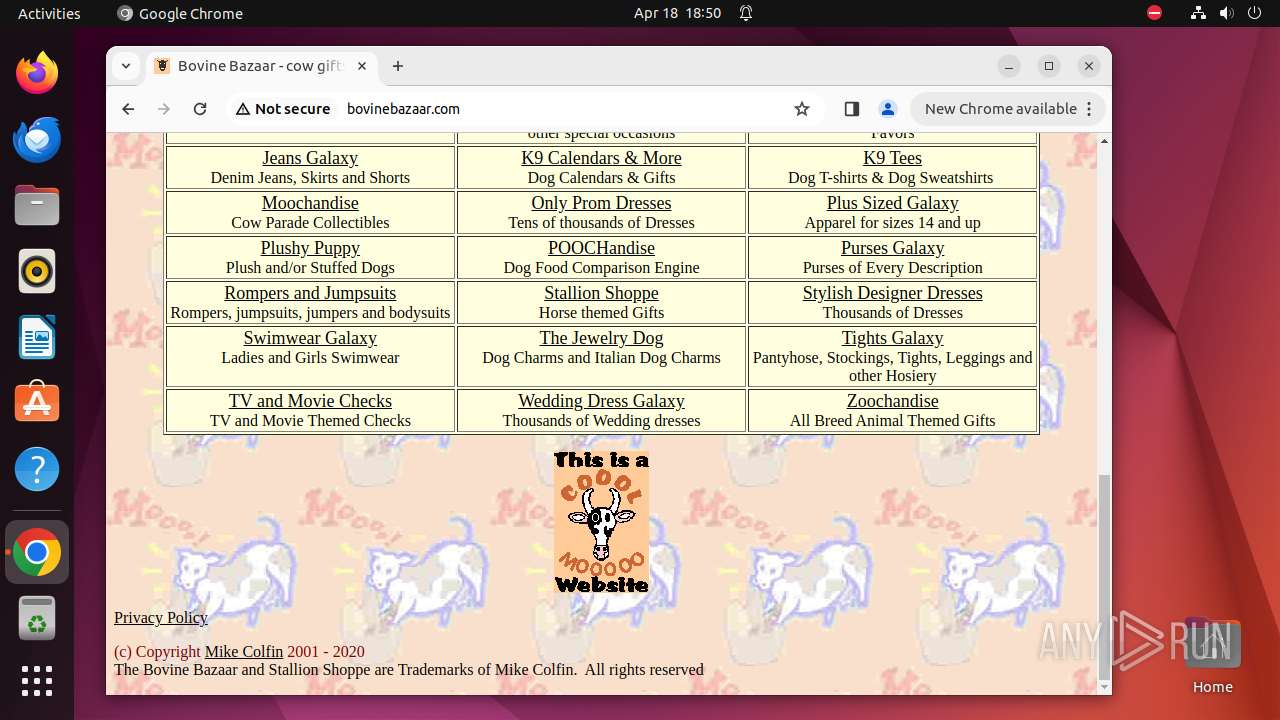Open Chrome three-dot menu
The width and height of the screenshot is (1280, 720).
pos(1090,109)
